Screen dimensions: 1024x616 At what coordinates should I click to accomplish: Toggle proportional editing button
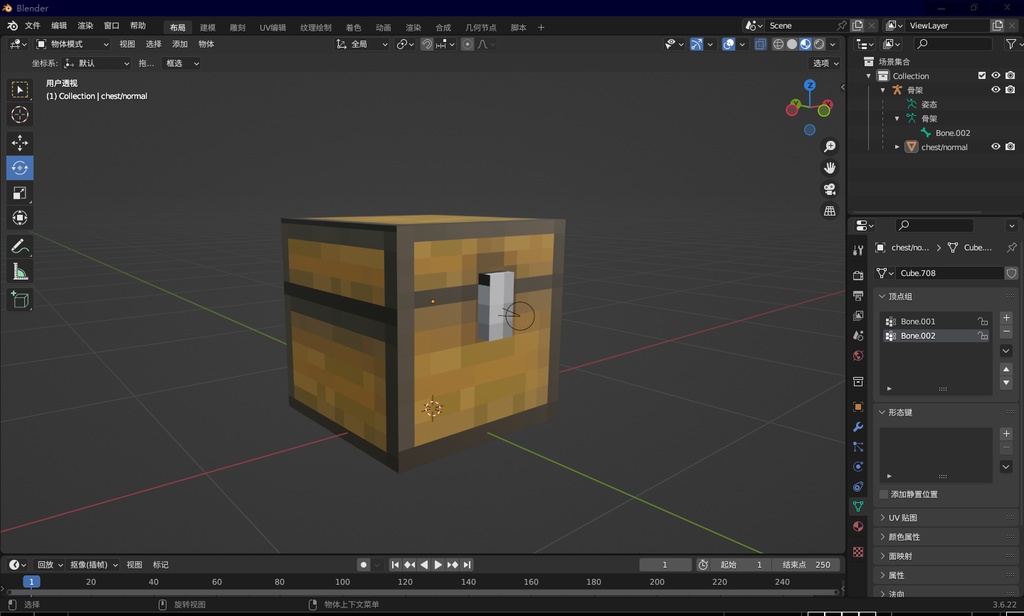pyautogui.click(x=467, y=44)
